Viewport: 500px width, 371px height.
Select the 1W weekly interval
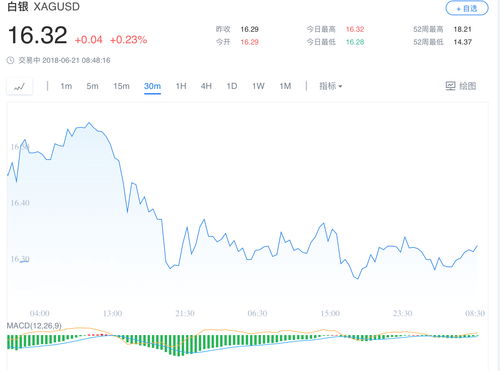[258, 86]
